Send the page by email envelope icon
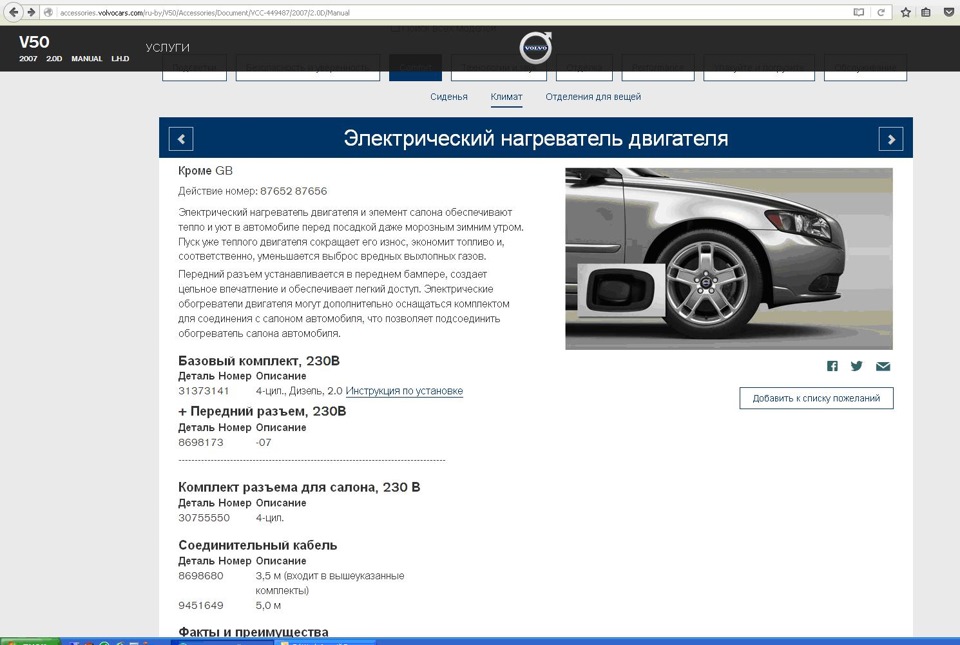 click(x=883, y=366)
